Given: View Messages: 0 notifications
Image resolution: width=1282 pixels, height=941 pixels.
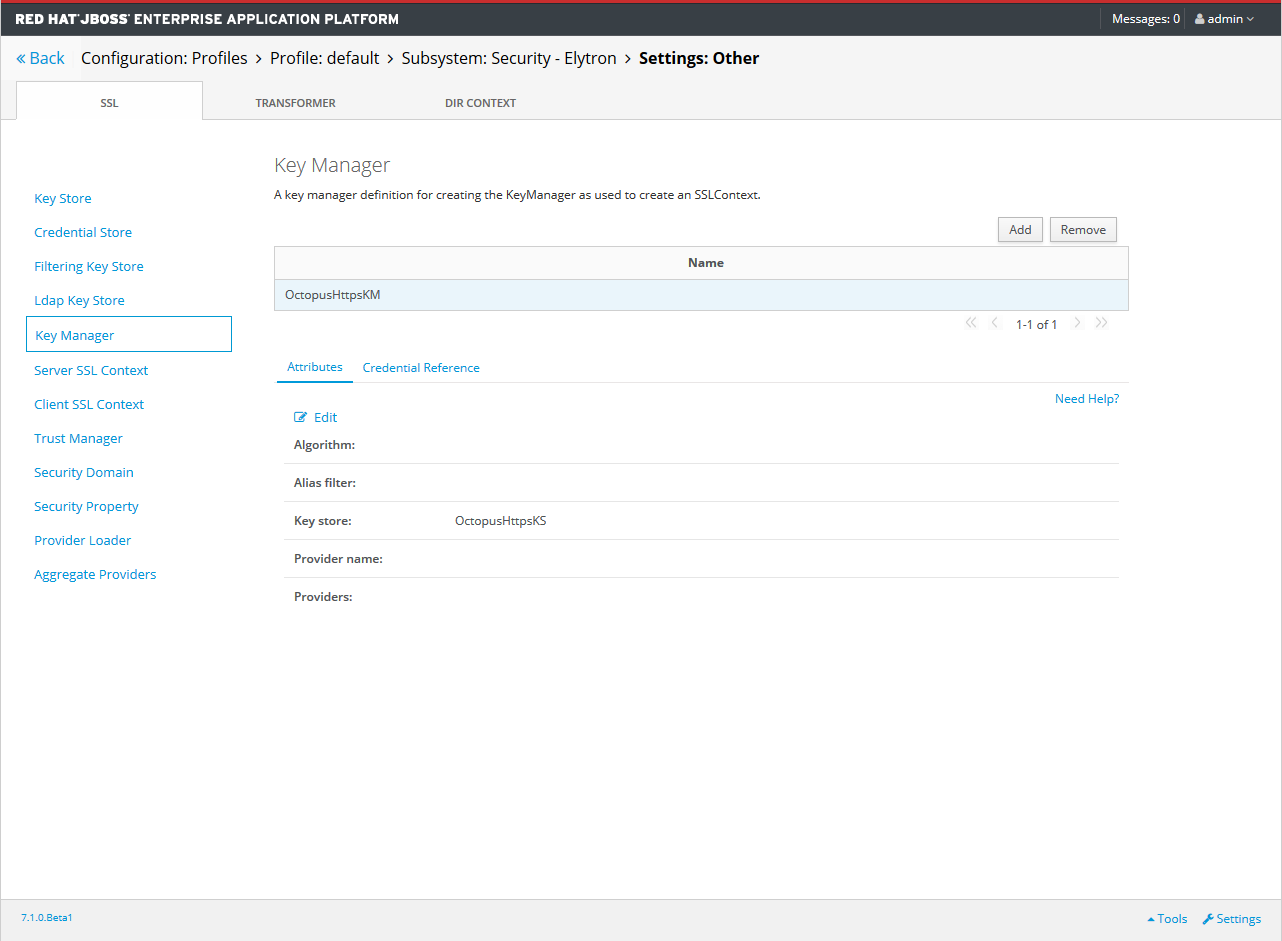Looking at the screenshot, I should coord(1145,19).
